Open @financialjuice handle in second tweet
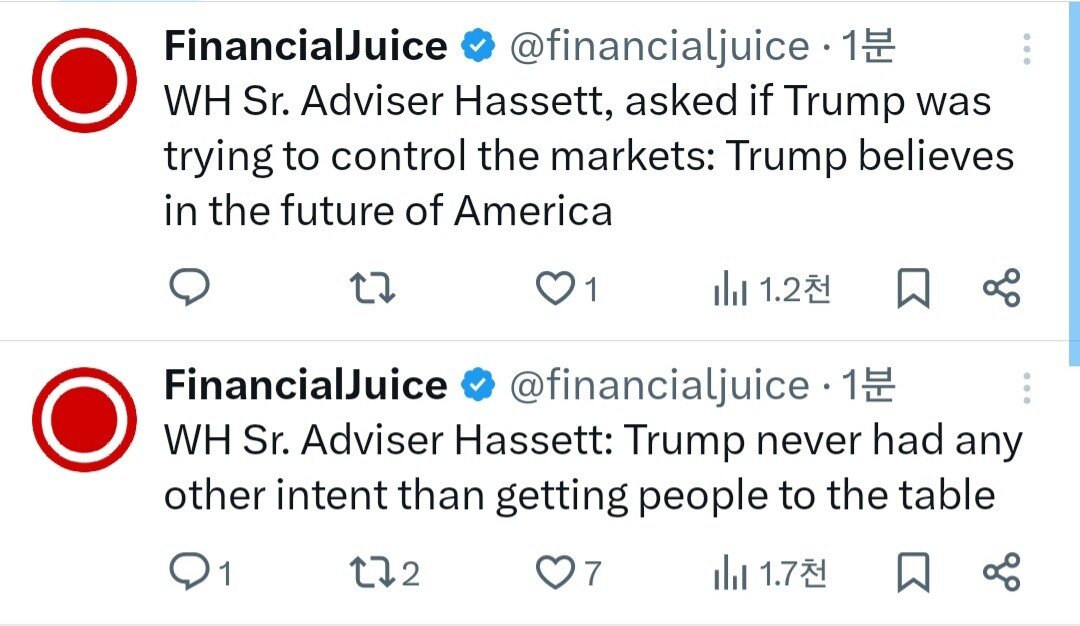Image resolution: width=1080 pixels, height=626 pixels. (x=660, y=385)
